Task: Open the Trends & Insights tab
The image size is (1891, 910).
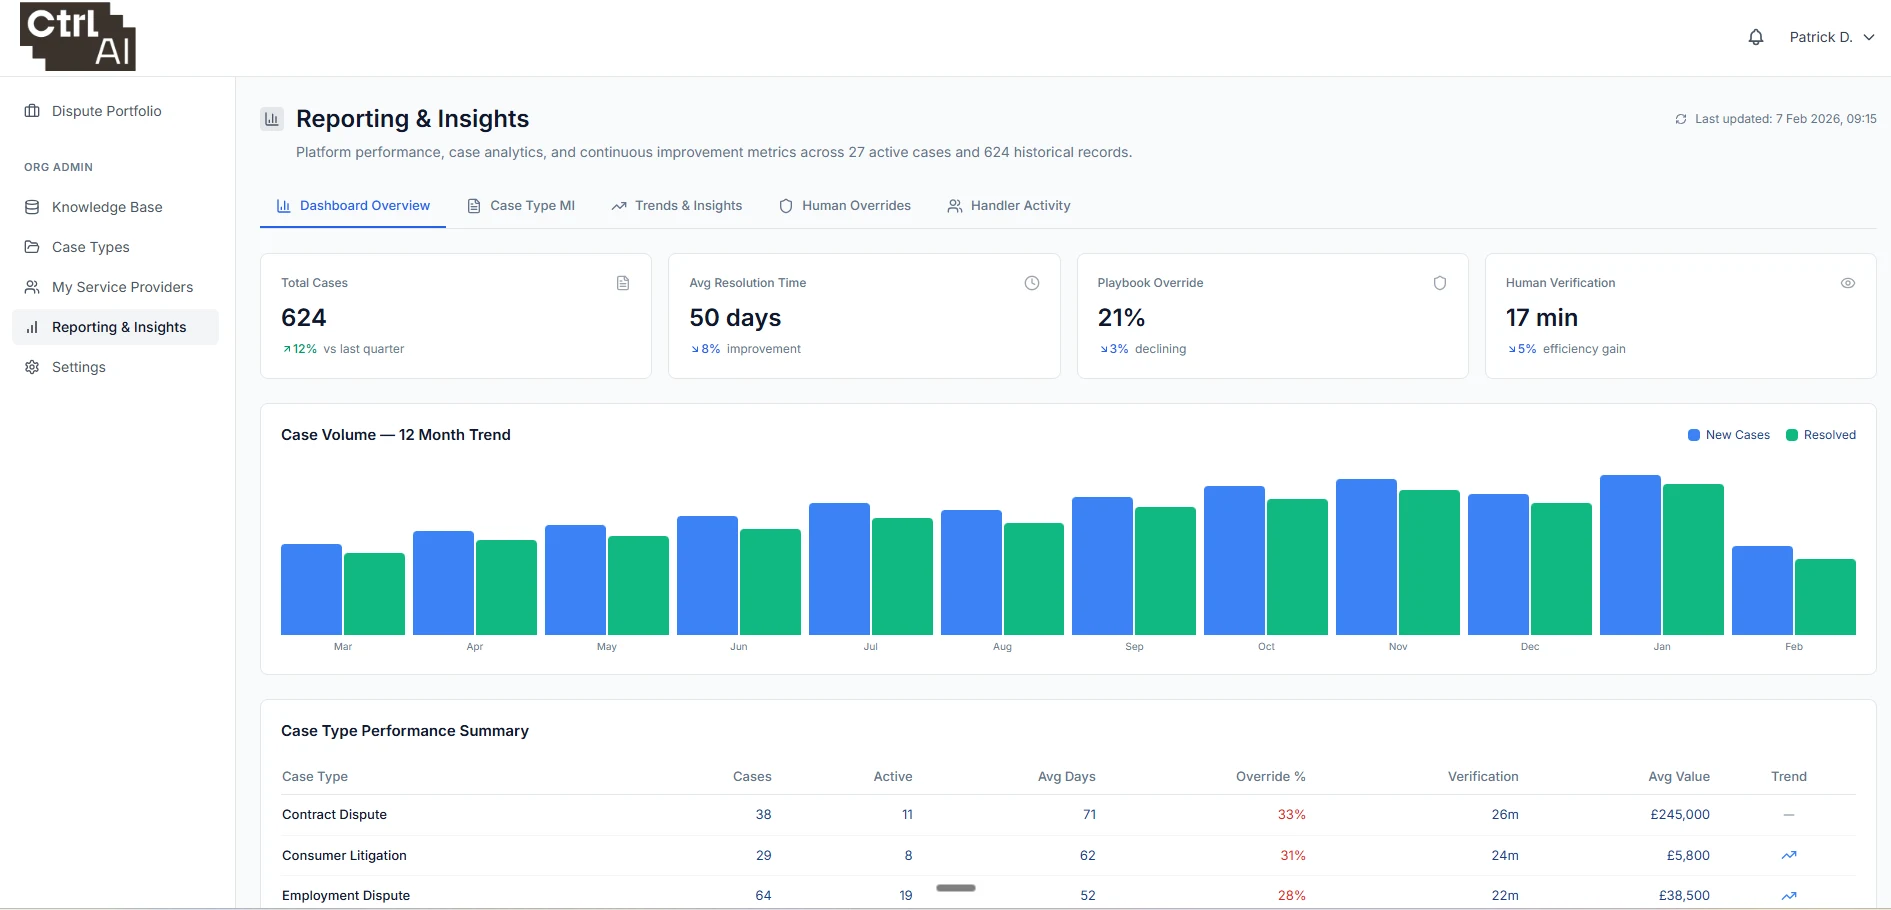Action: 677,206
